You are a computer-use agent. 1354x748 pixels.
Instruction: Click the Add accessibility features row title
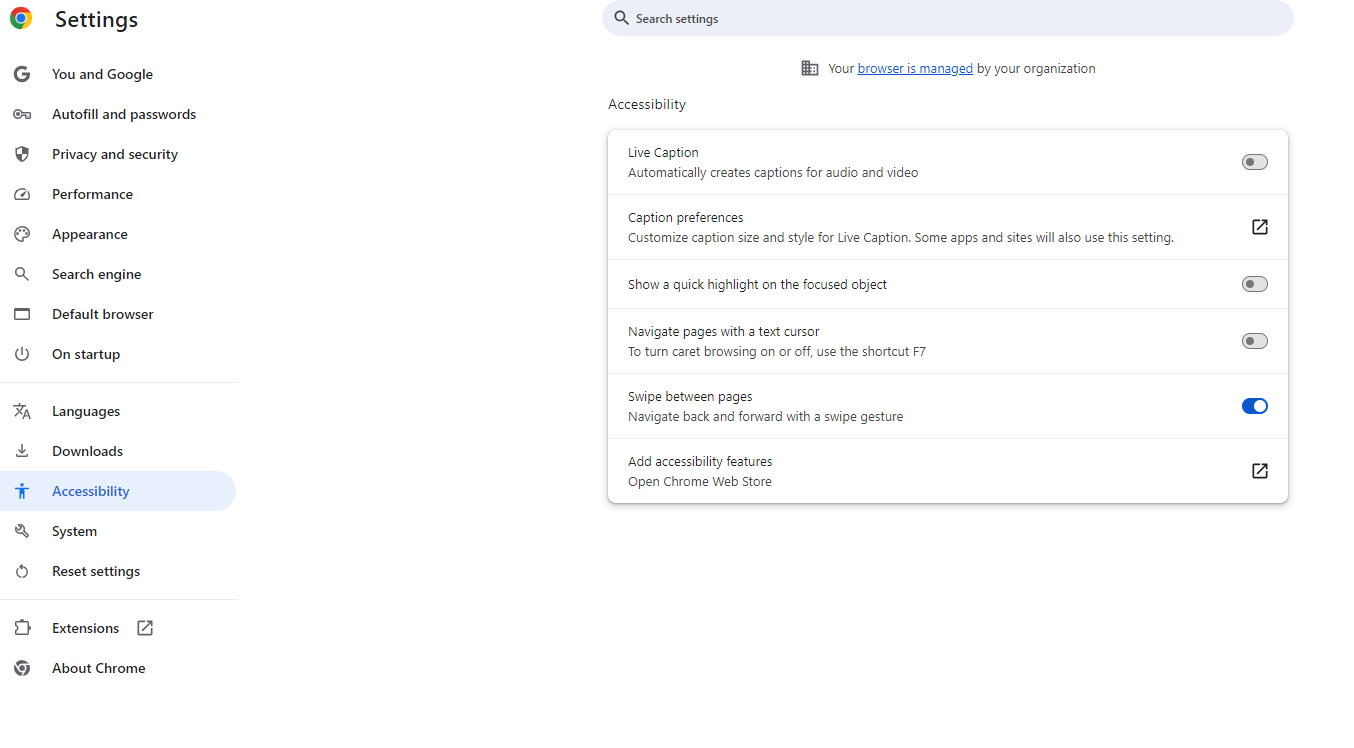(x=700, y=461)
